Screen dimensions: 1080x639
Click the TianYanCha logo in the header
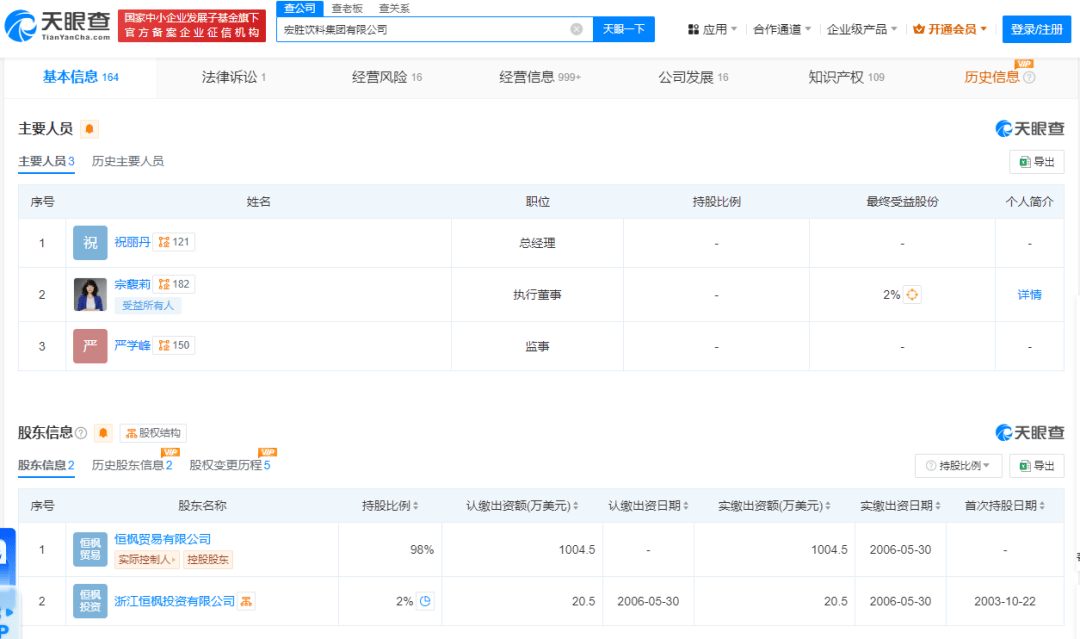tap(58, 25)
